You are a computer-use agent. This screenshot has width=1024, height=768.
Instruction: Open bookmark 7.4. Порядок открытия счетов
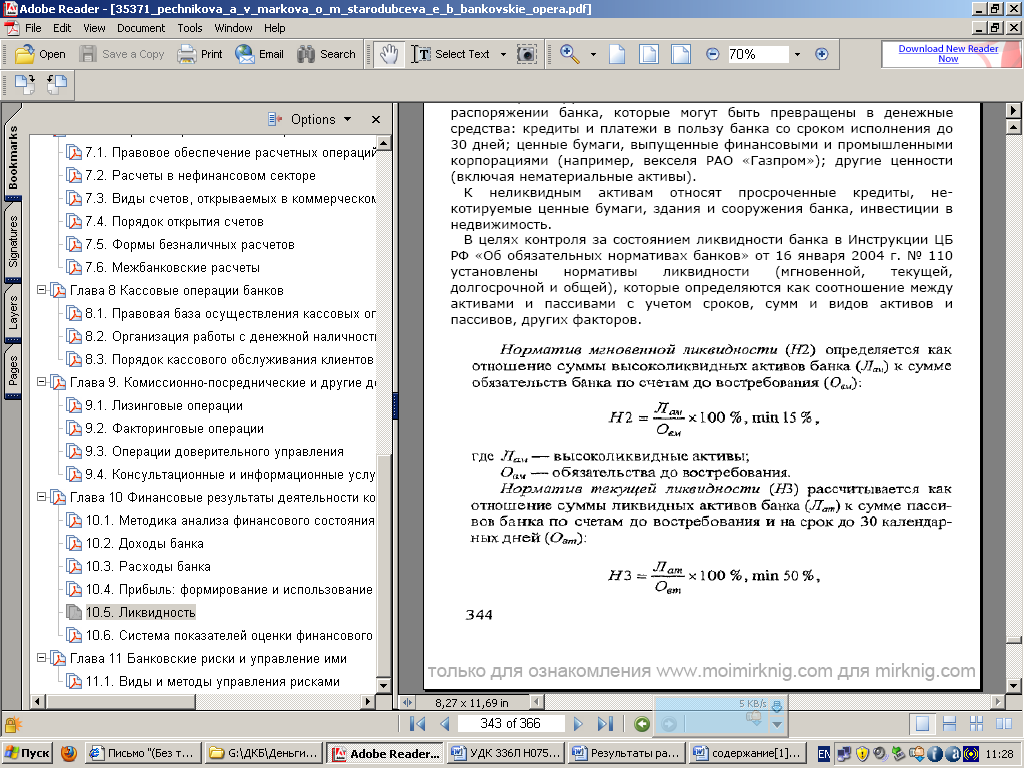pos(174,221)
